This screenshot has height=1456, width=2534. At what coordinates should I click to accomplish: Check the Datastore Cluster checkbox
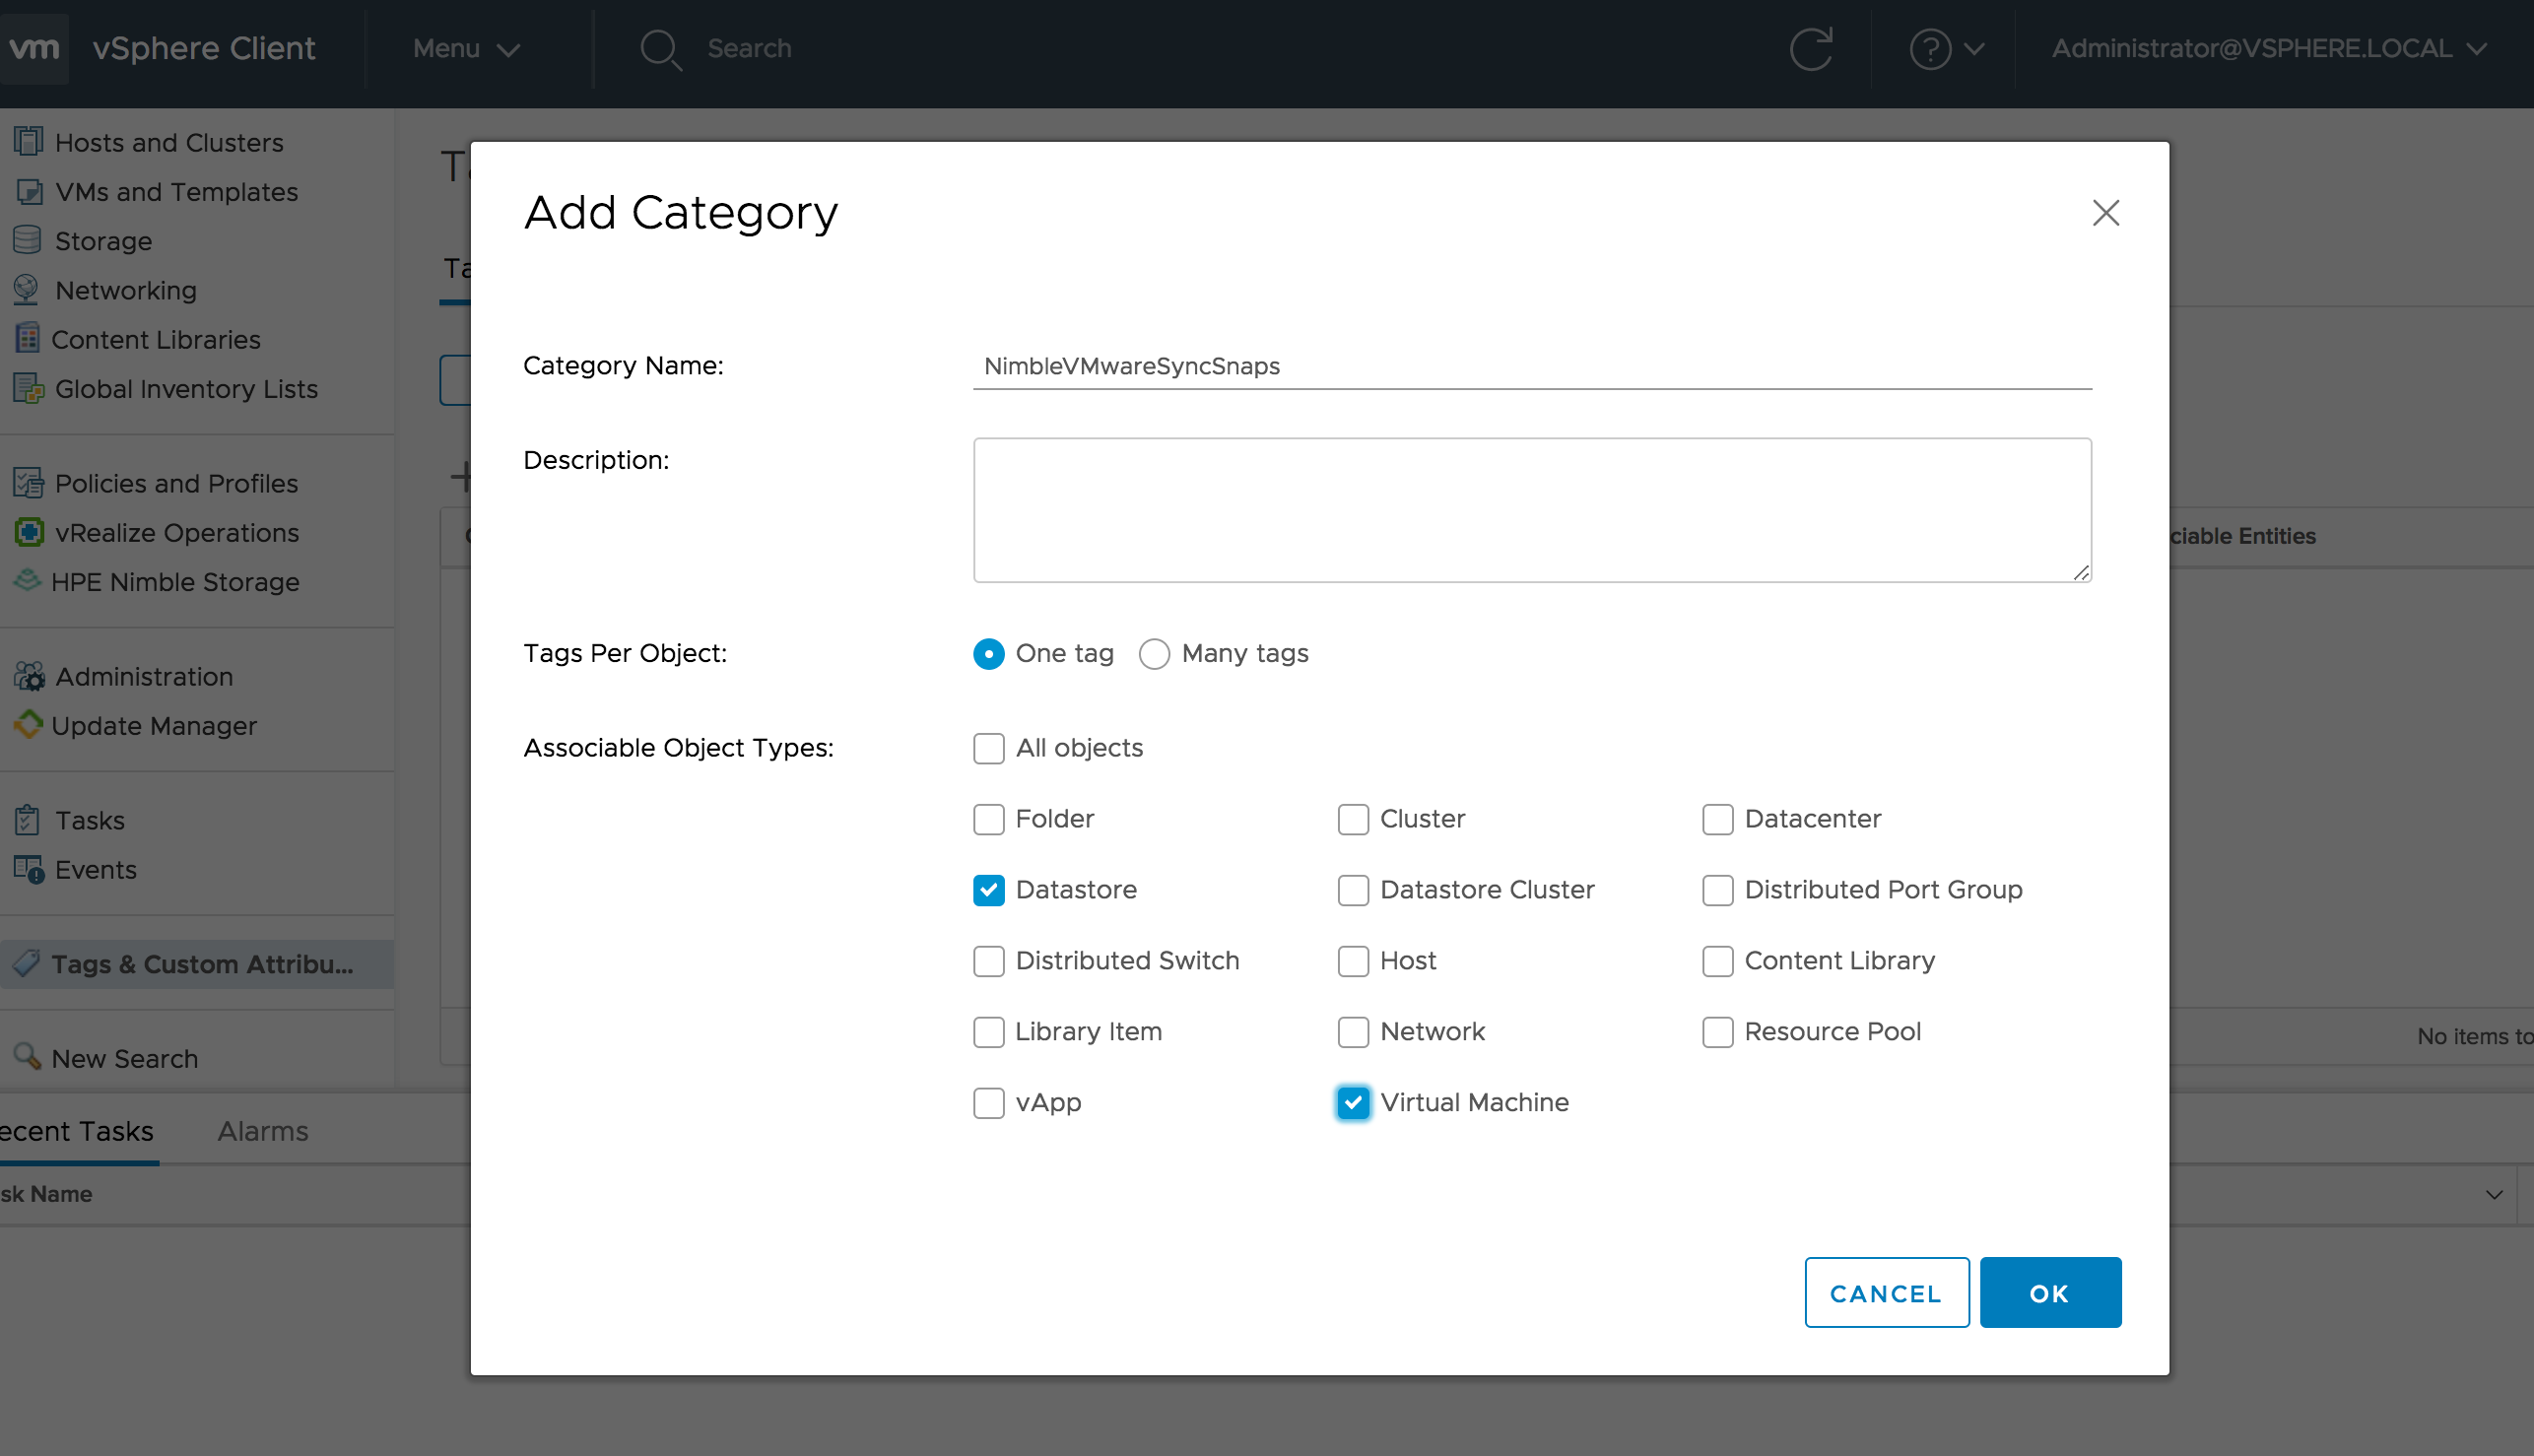1353,890
